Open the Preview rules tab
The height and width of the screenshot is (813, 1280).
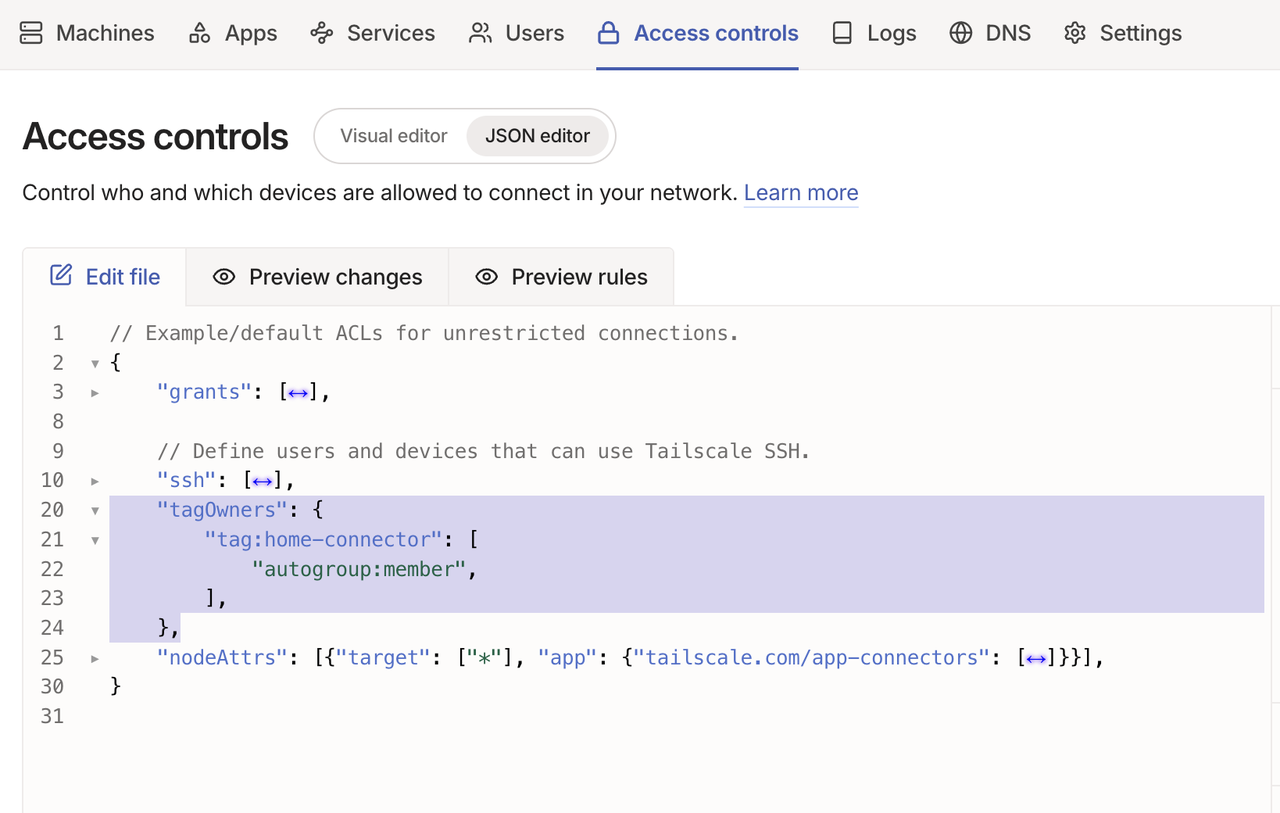[561, 277]
